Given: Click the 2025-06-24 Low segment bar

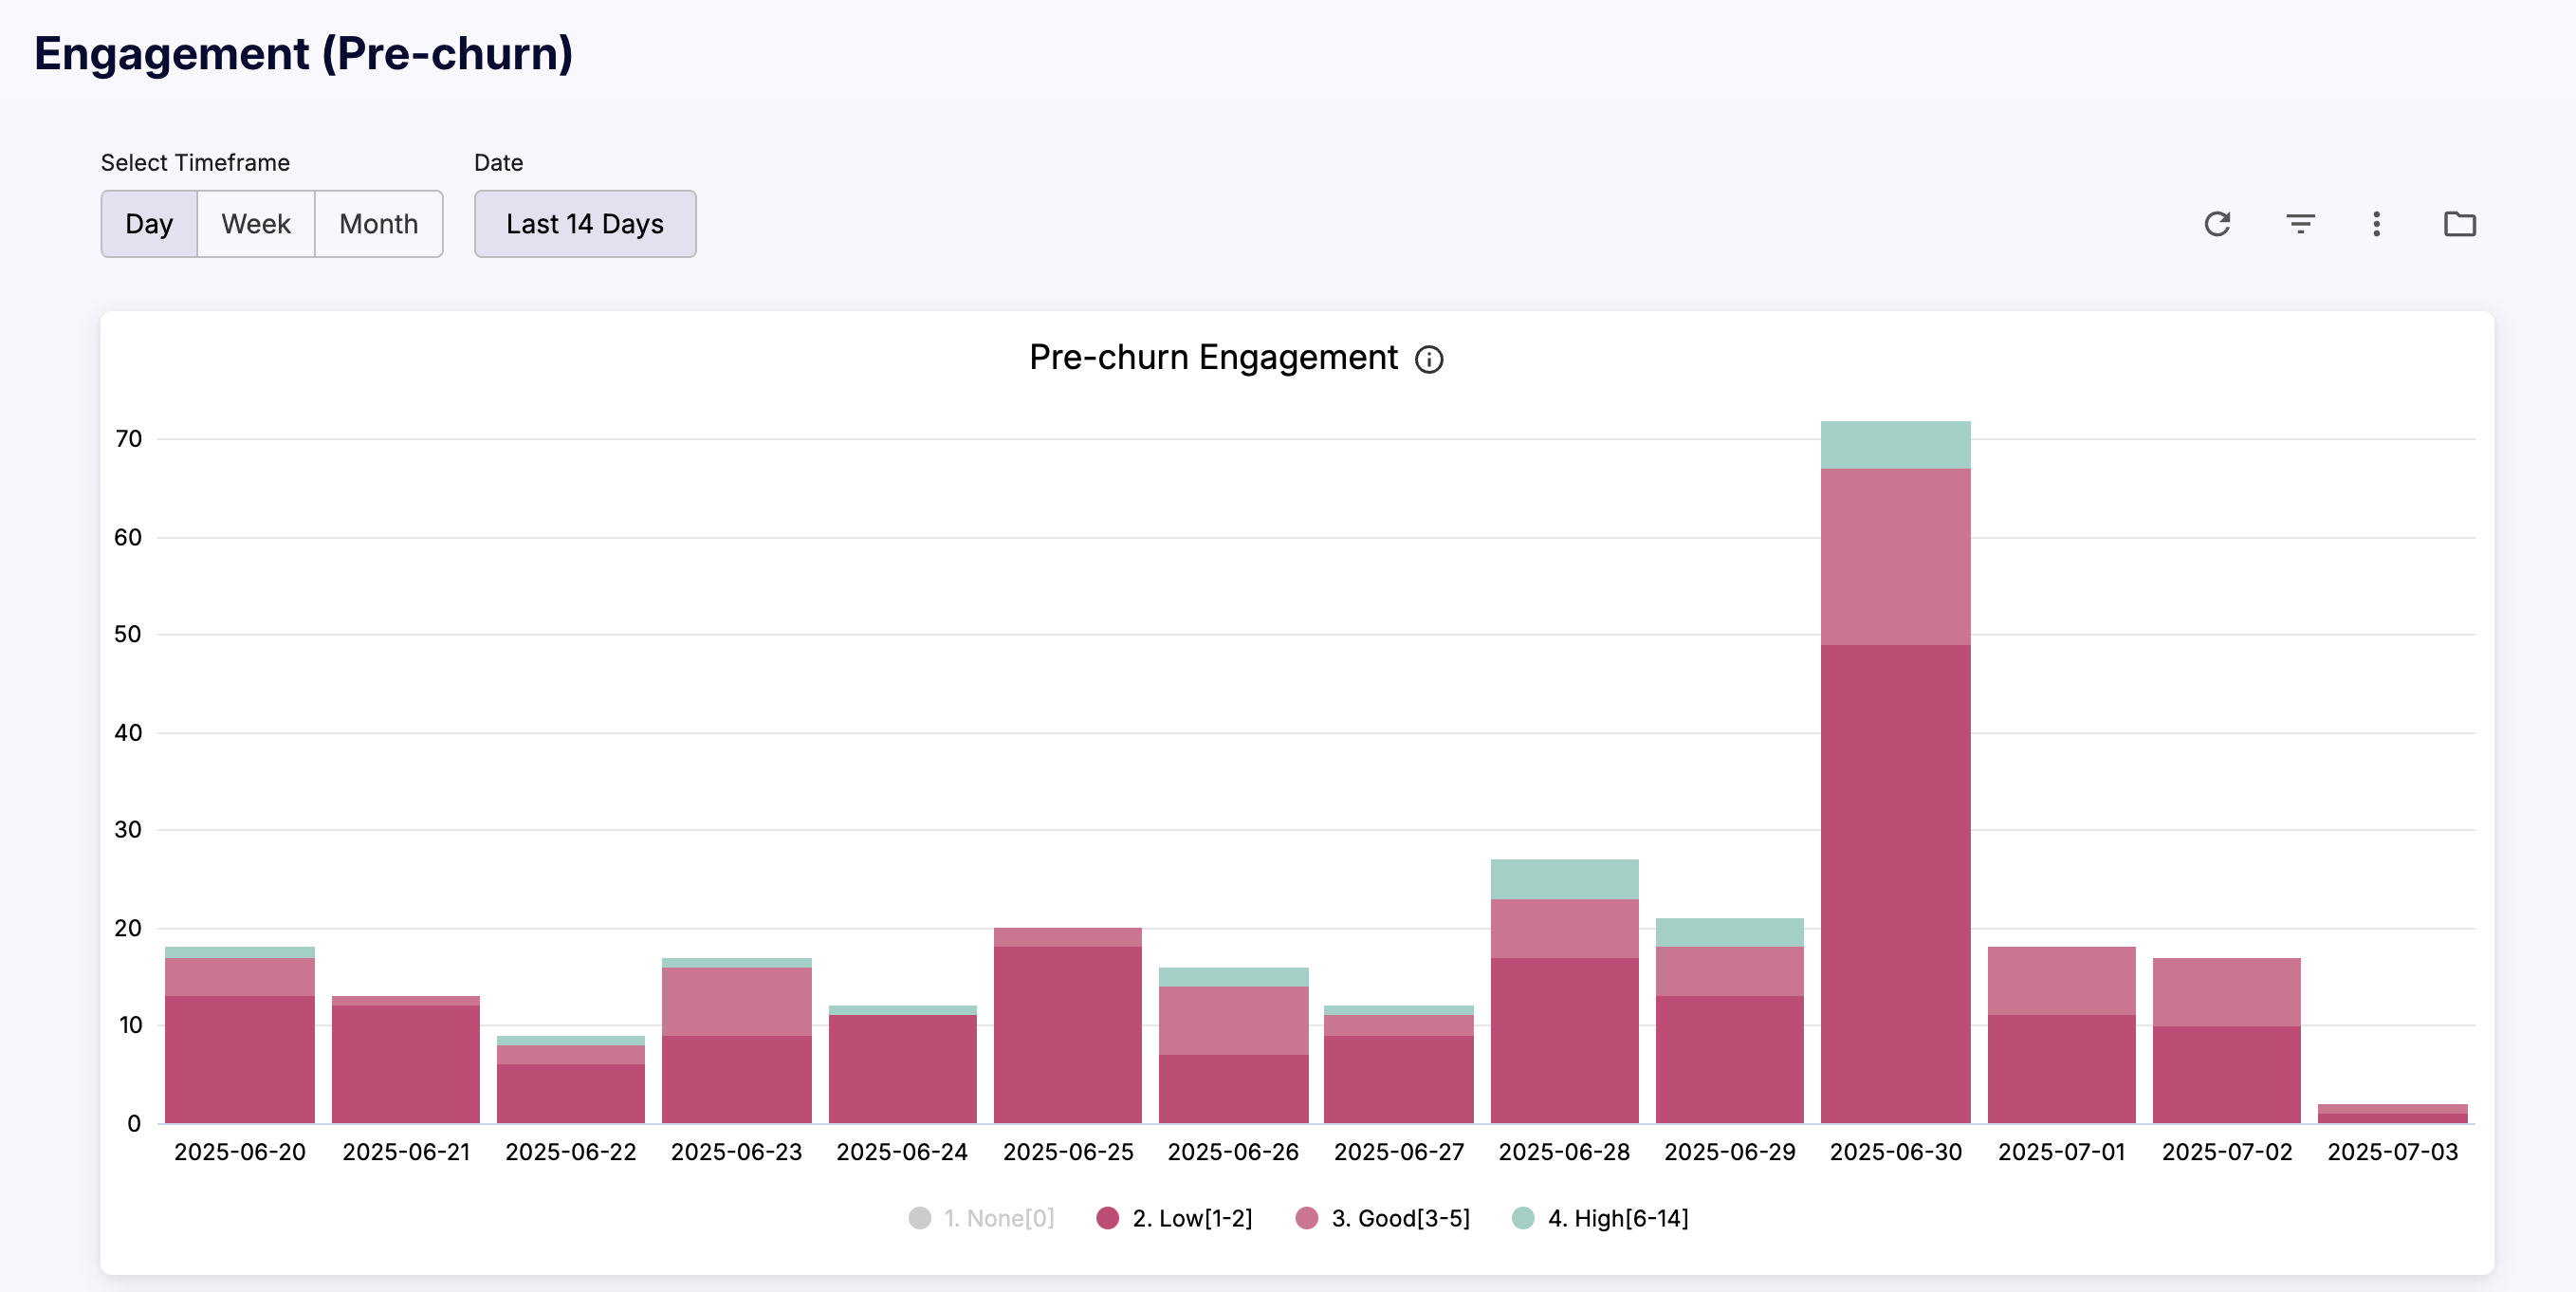Looking at the screenshot, I should 902,1069.
